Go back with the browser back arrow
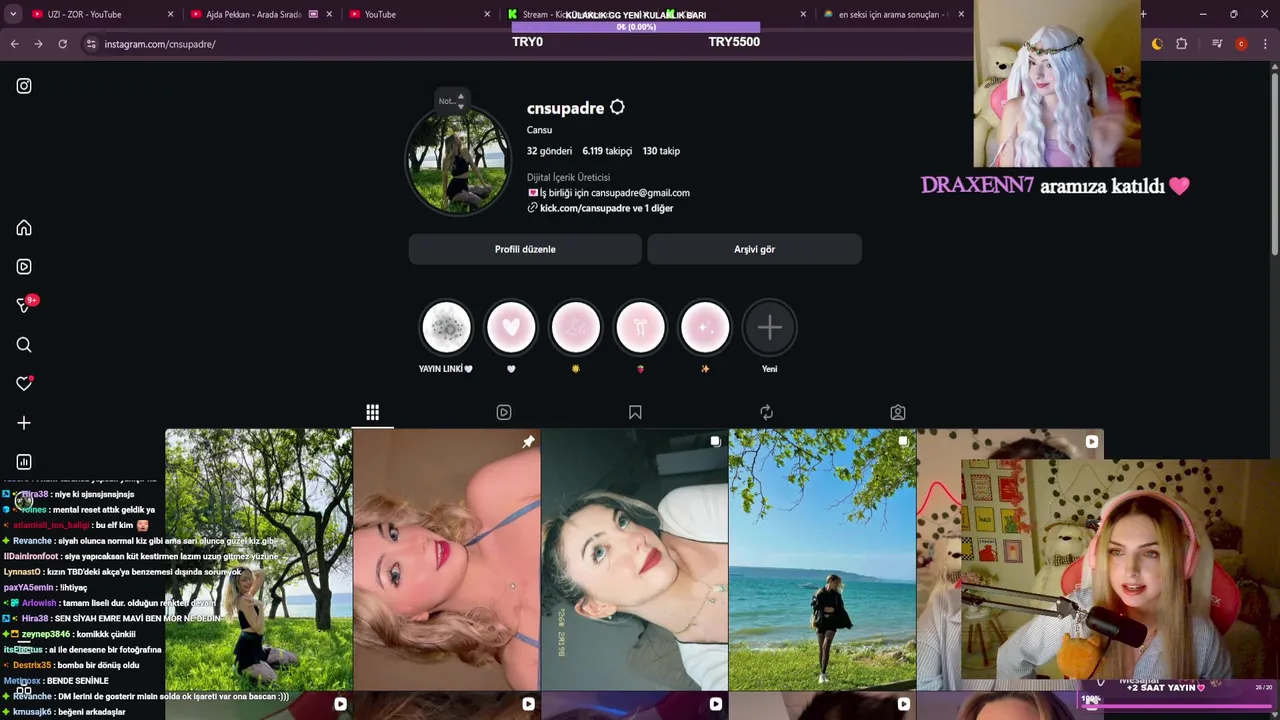The width and height of the screenshot is (1280, 720). click(x=14, y=44)
